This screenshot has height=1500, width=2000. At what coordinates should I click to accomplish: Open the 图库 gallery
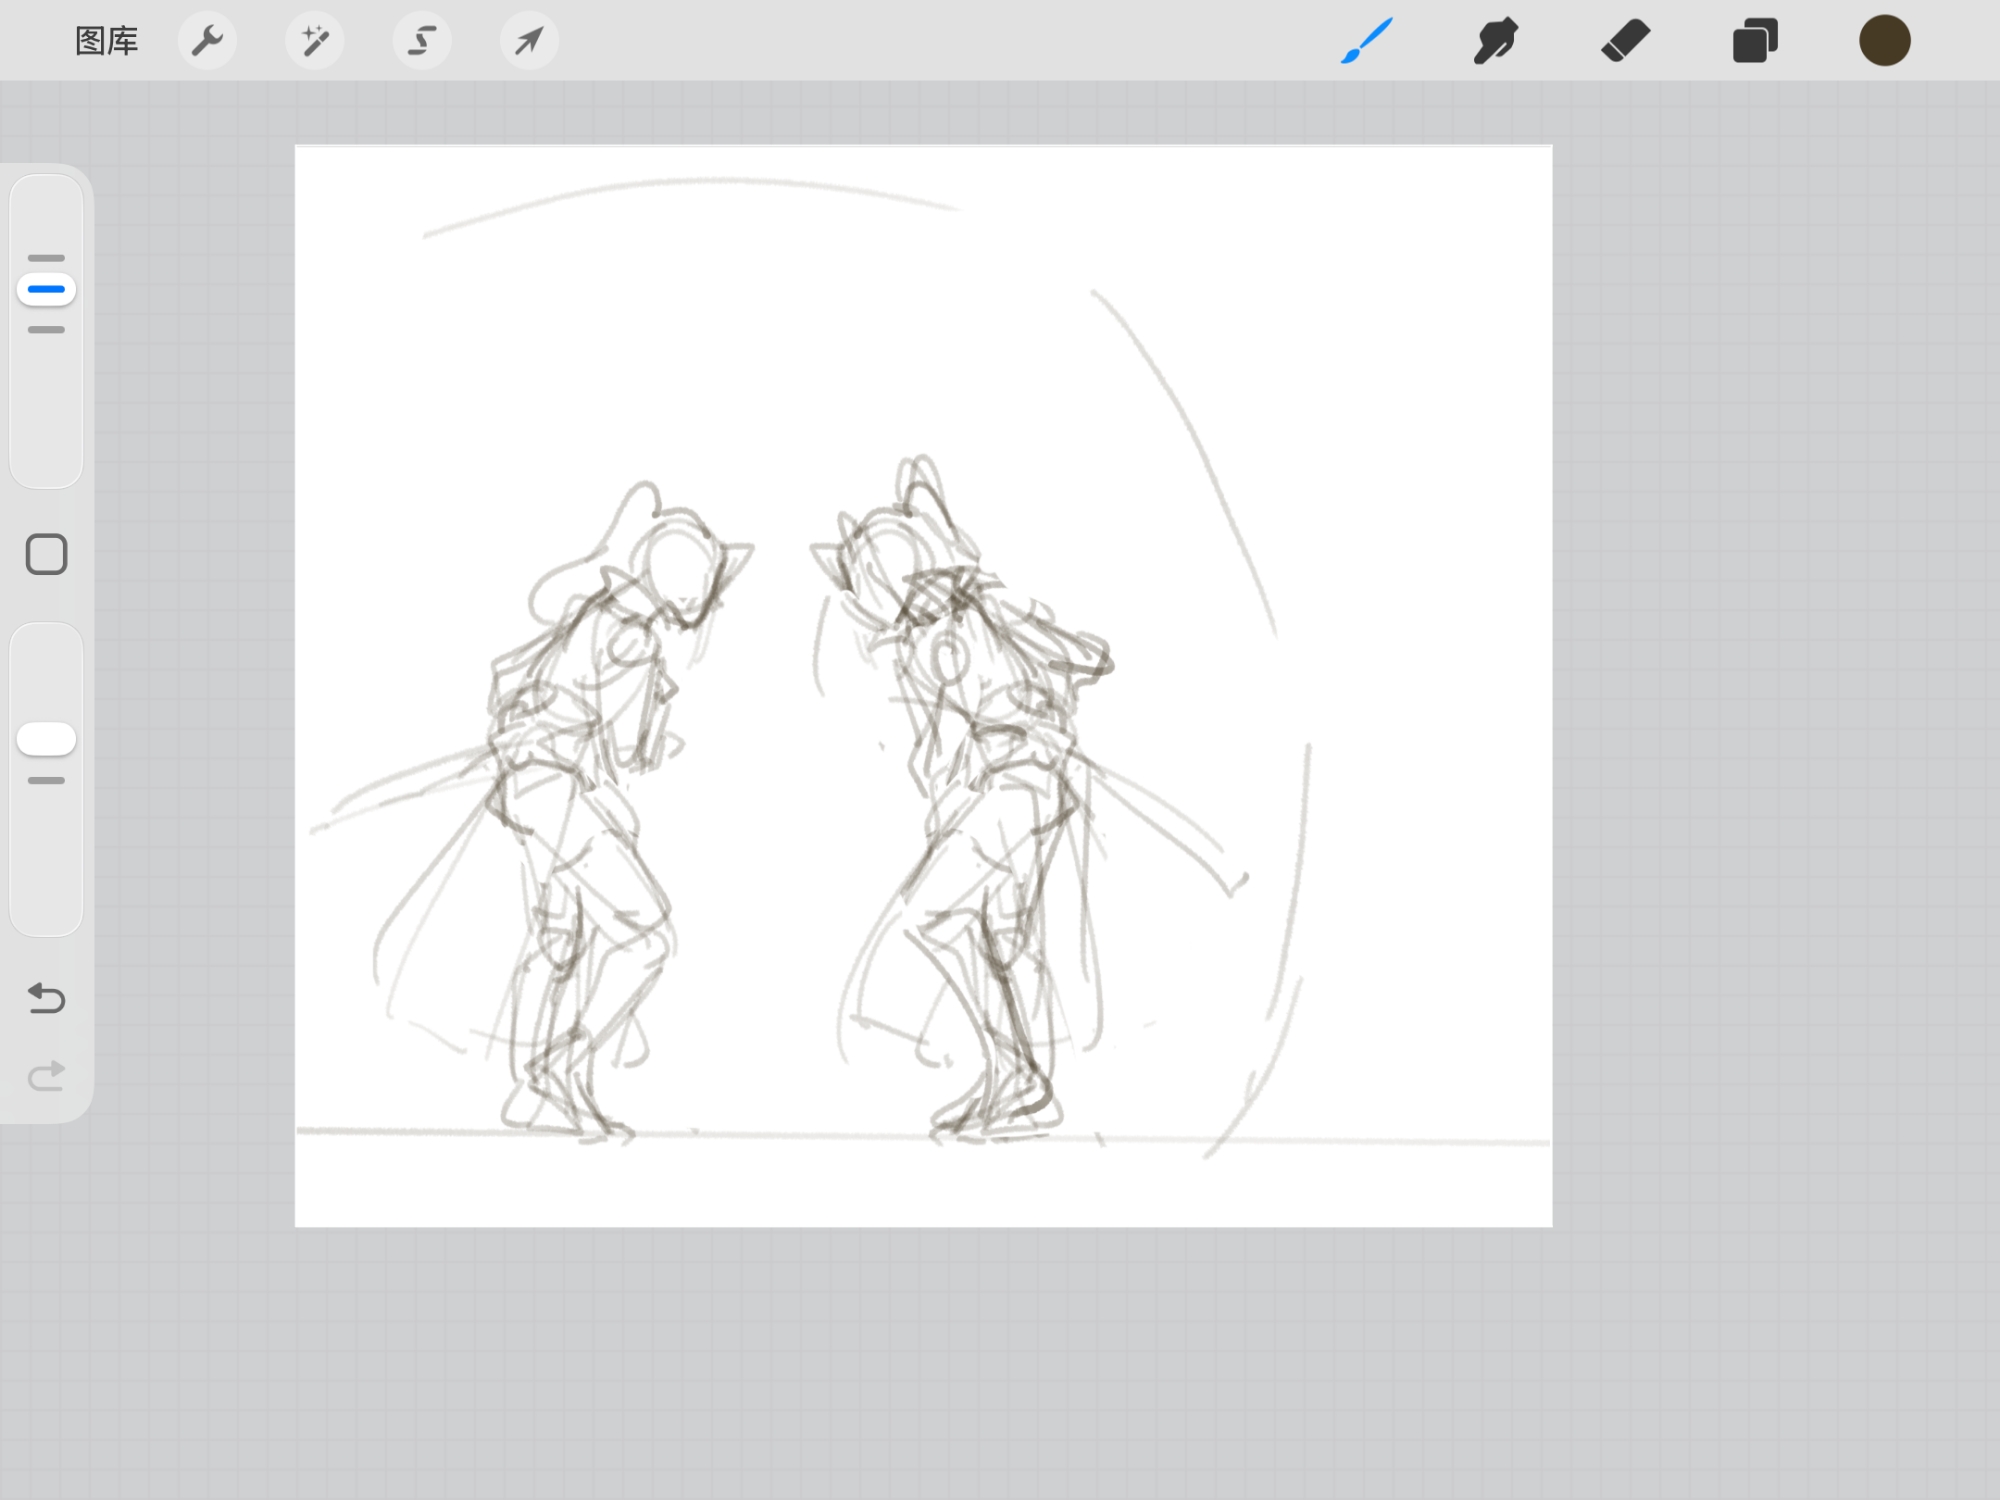pyautogui.click(x=106, y=41)
